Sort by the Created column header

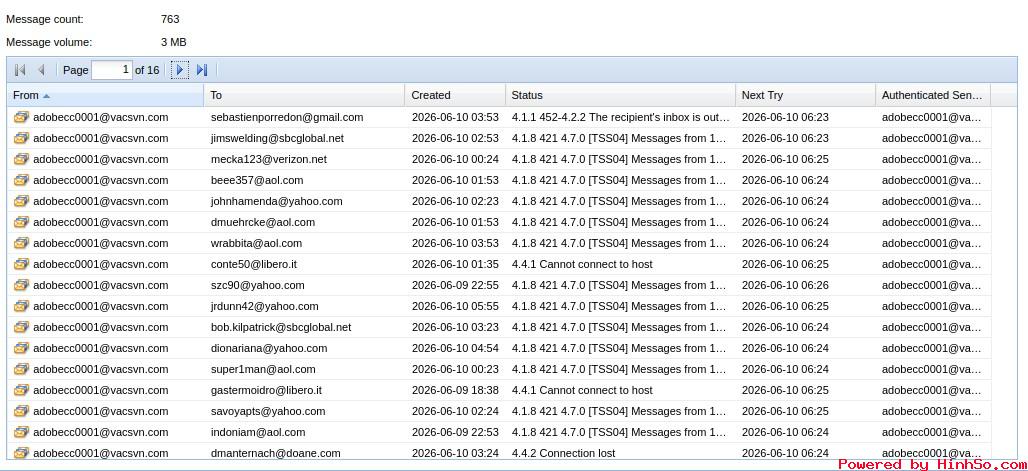[455, 95]
